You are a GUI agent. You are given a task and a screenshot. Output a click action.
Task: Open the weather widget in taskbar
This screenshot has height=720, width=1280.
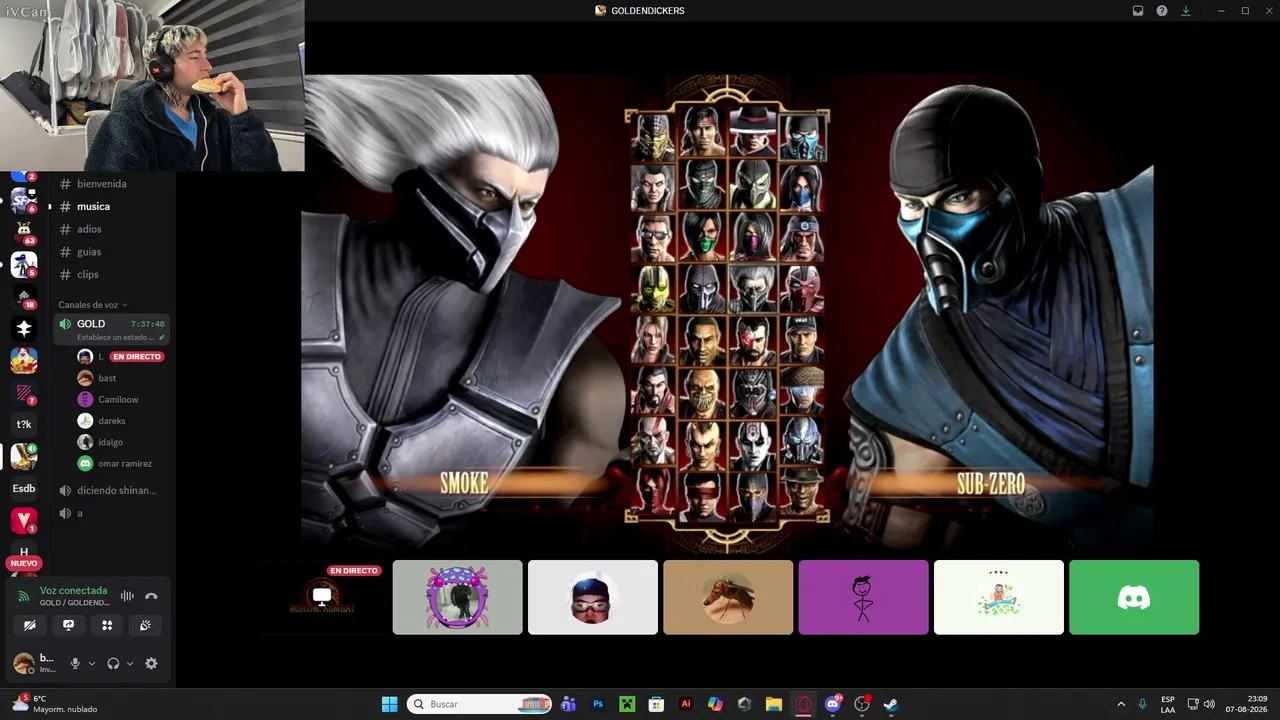click(x=55, y=704)
